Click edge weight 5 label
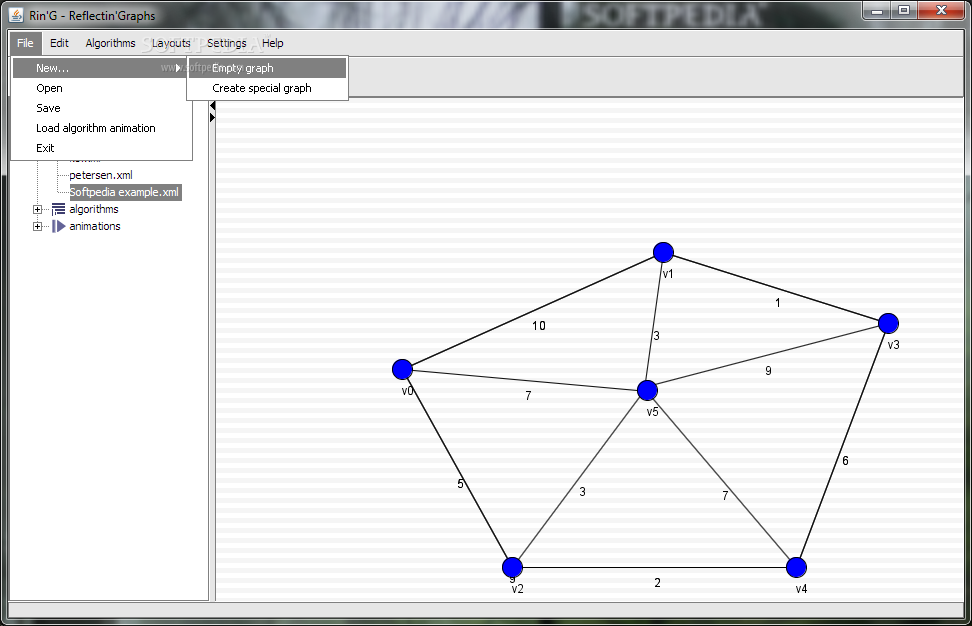The image size is (972, 626). pyautogui.click(x=460, y=484)
